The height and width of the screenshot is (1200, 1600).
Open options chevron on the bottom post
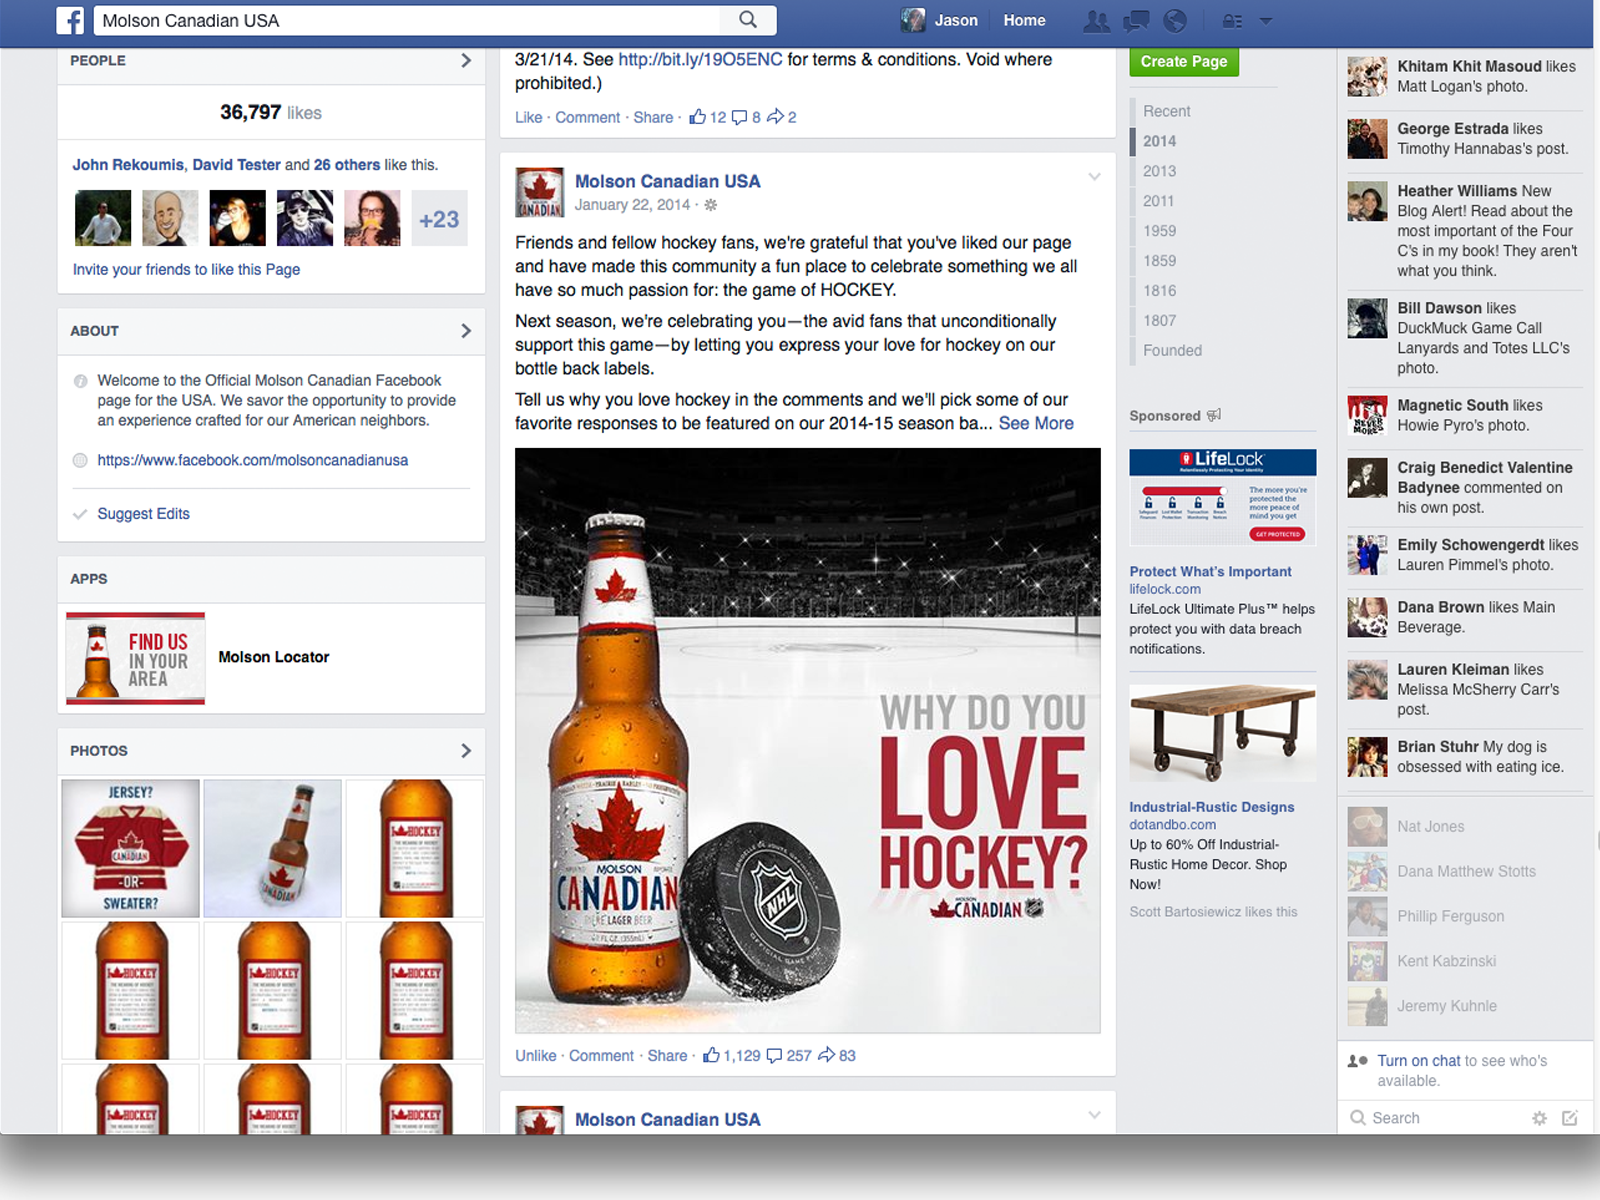[x=1094, y=1115]
